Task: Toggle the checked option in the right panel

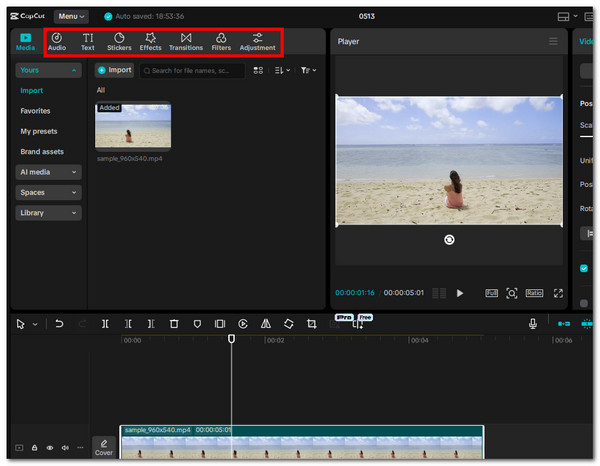Action: coord(584,268)
